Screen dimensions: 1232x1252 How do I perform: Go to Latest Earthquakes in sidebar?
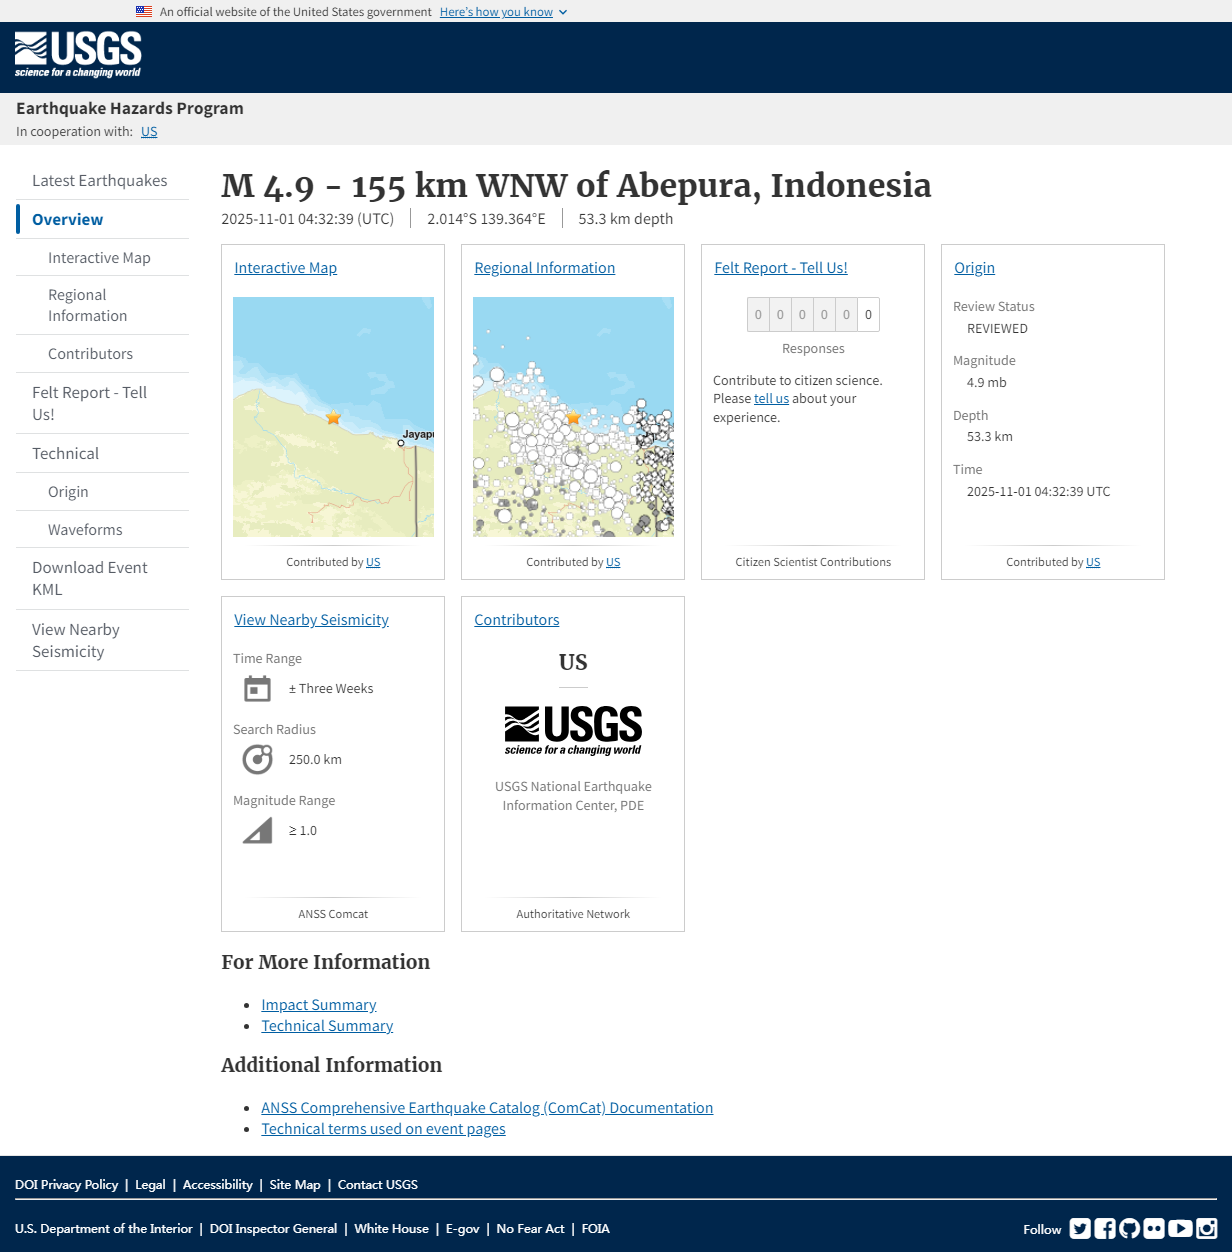click(99, 181)
